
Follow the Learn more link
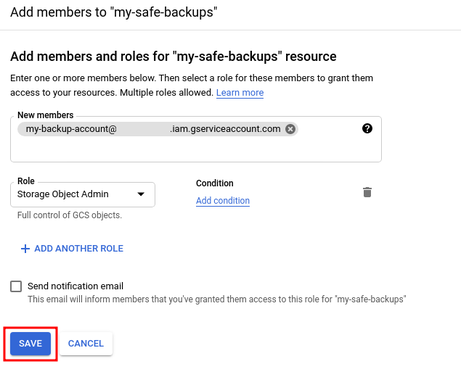[x=240, y=93]
